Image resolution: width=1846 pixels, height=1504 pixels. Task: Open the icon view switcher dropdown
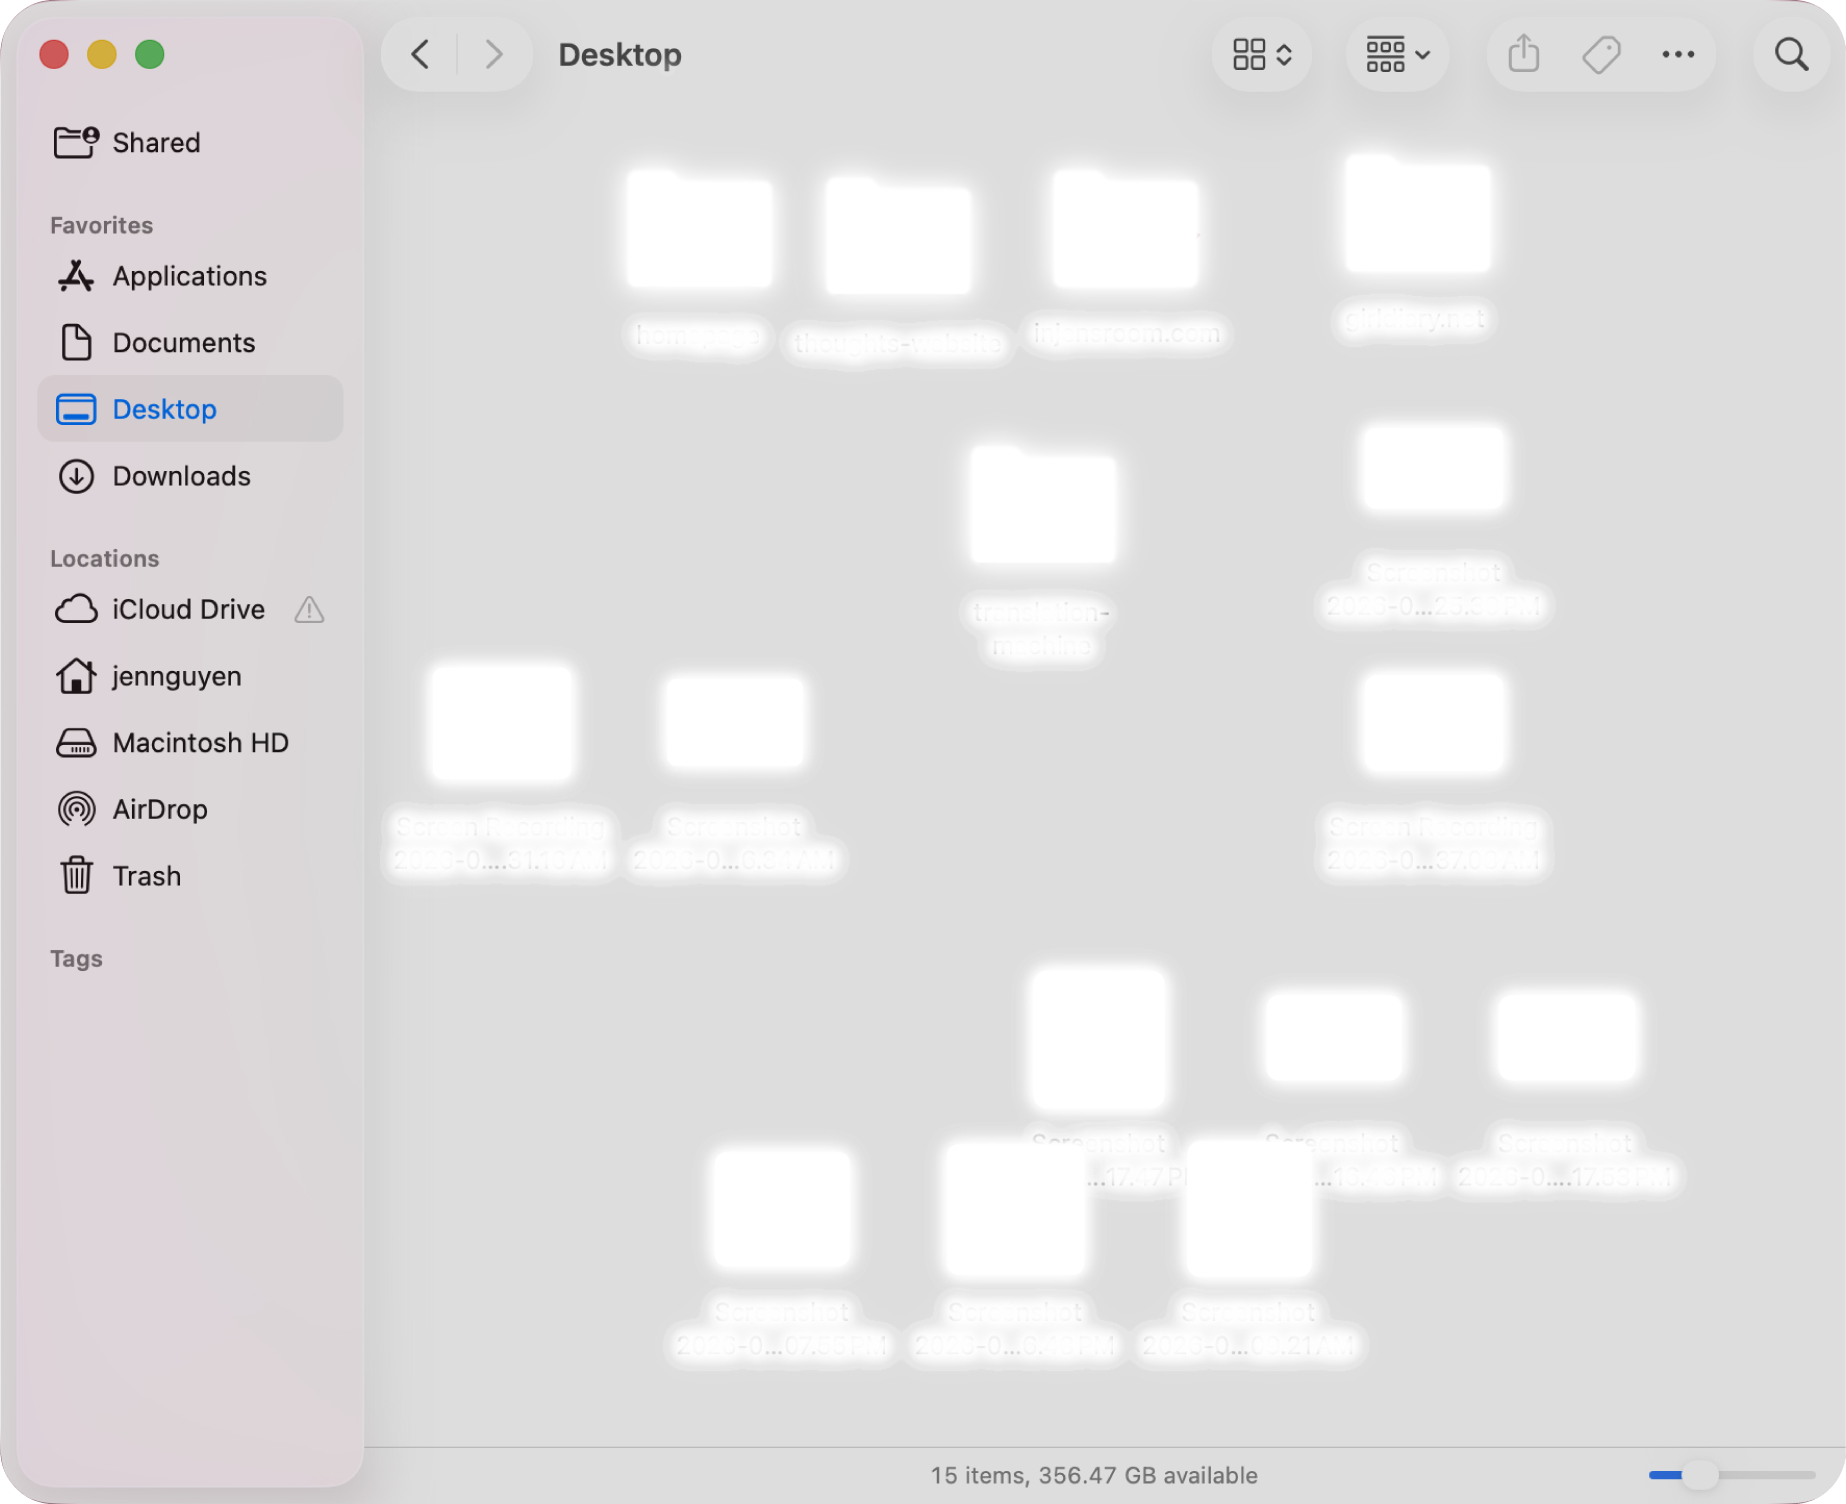point(1262,54)
